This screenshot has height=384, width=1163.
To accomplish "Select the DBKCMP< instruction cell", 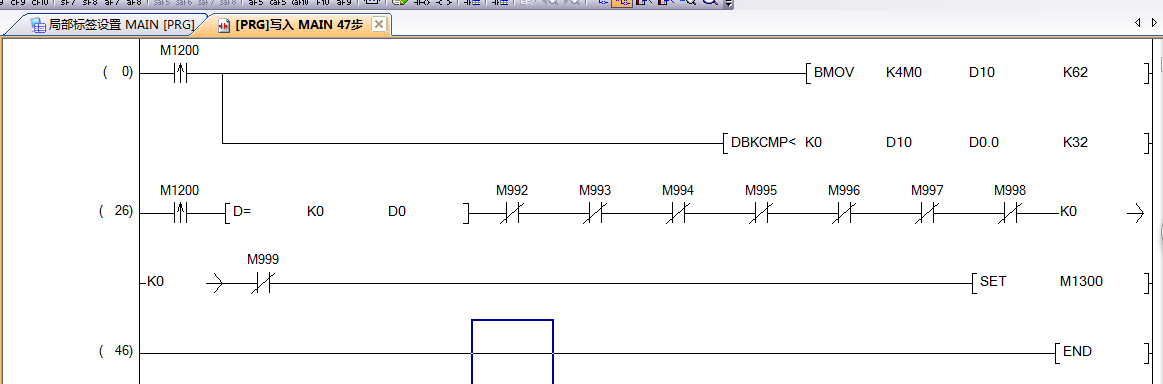I will (x=935, y=142).
